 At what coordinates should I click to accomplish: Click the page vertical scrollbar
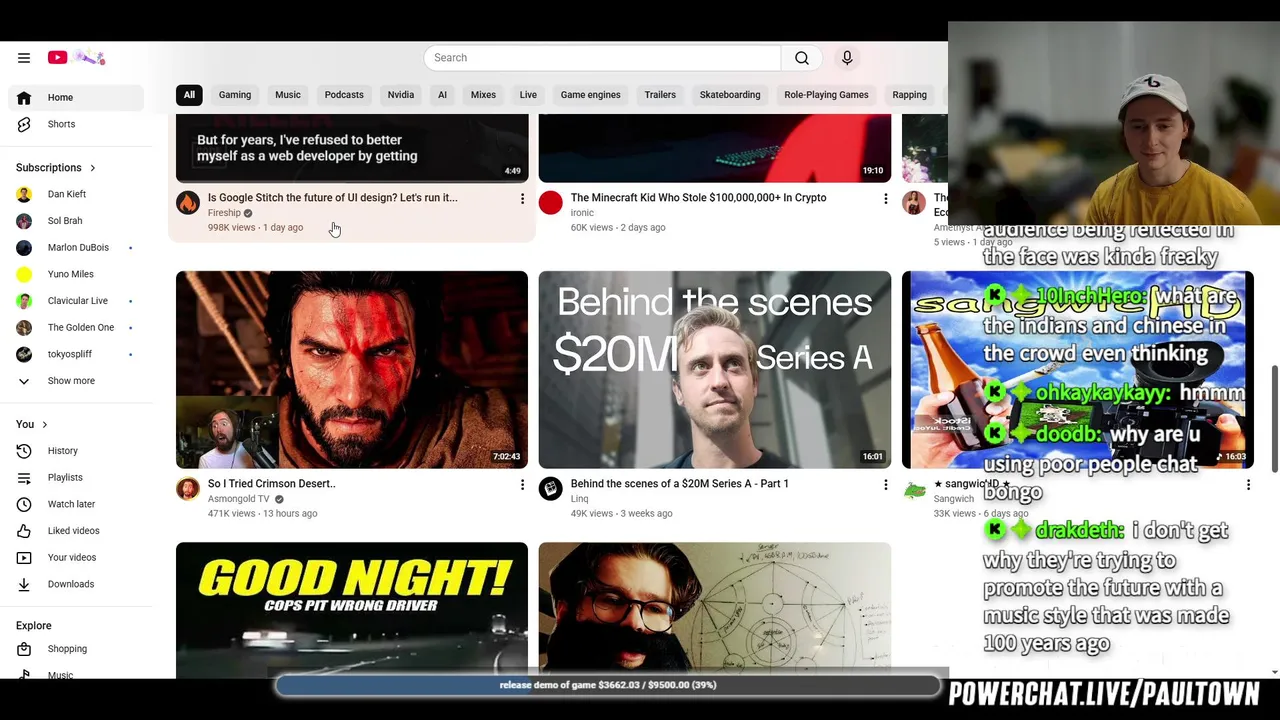pos(1275,418)
